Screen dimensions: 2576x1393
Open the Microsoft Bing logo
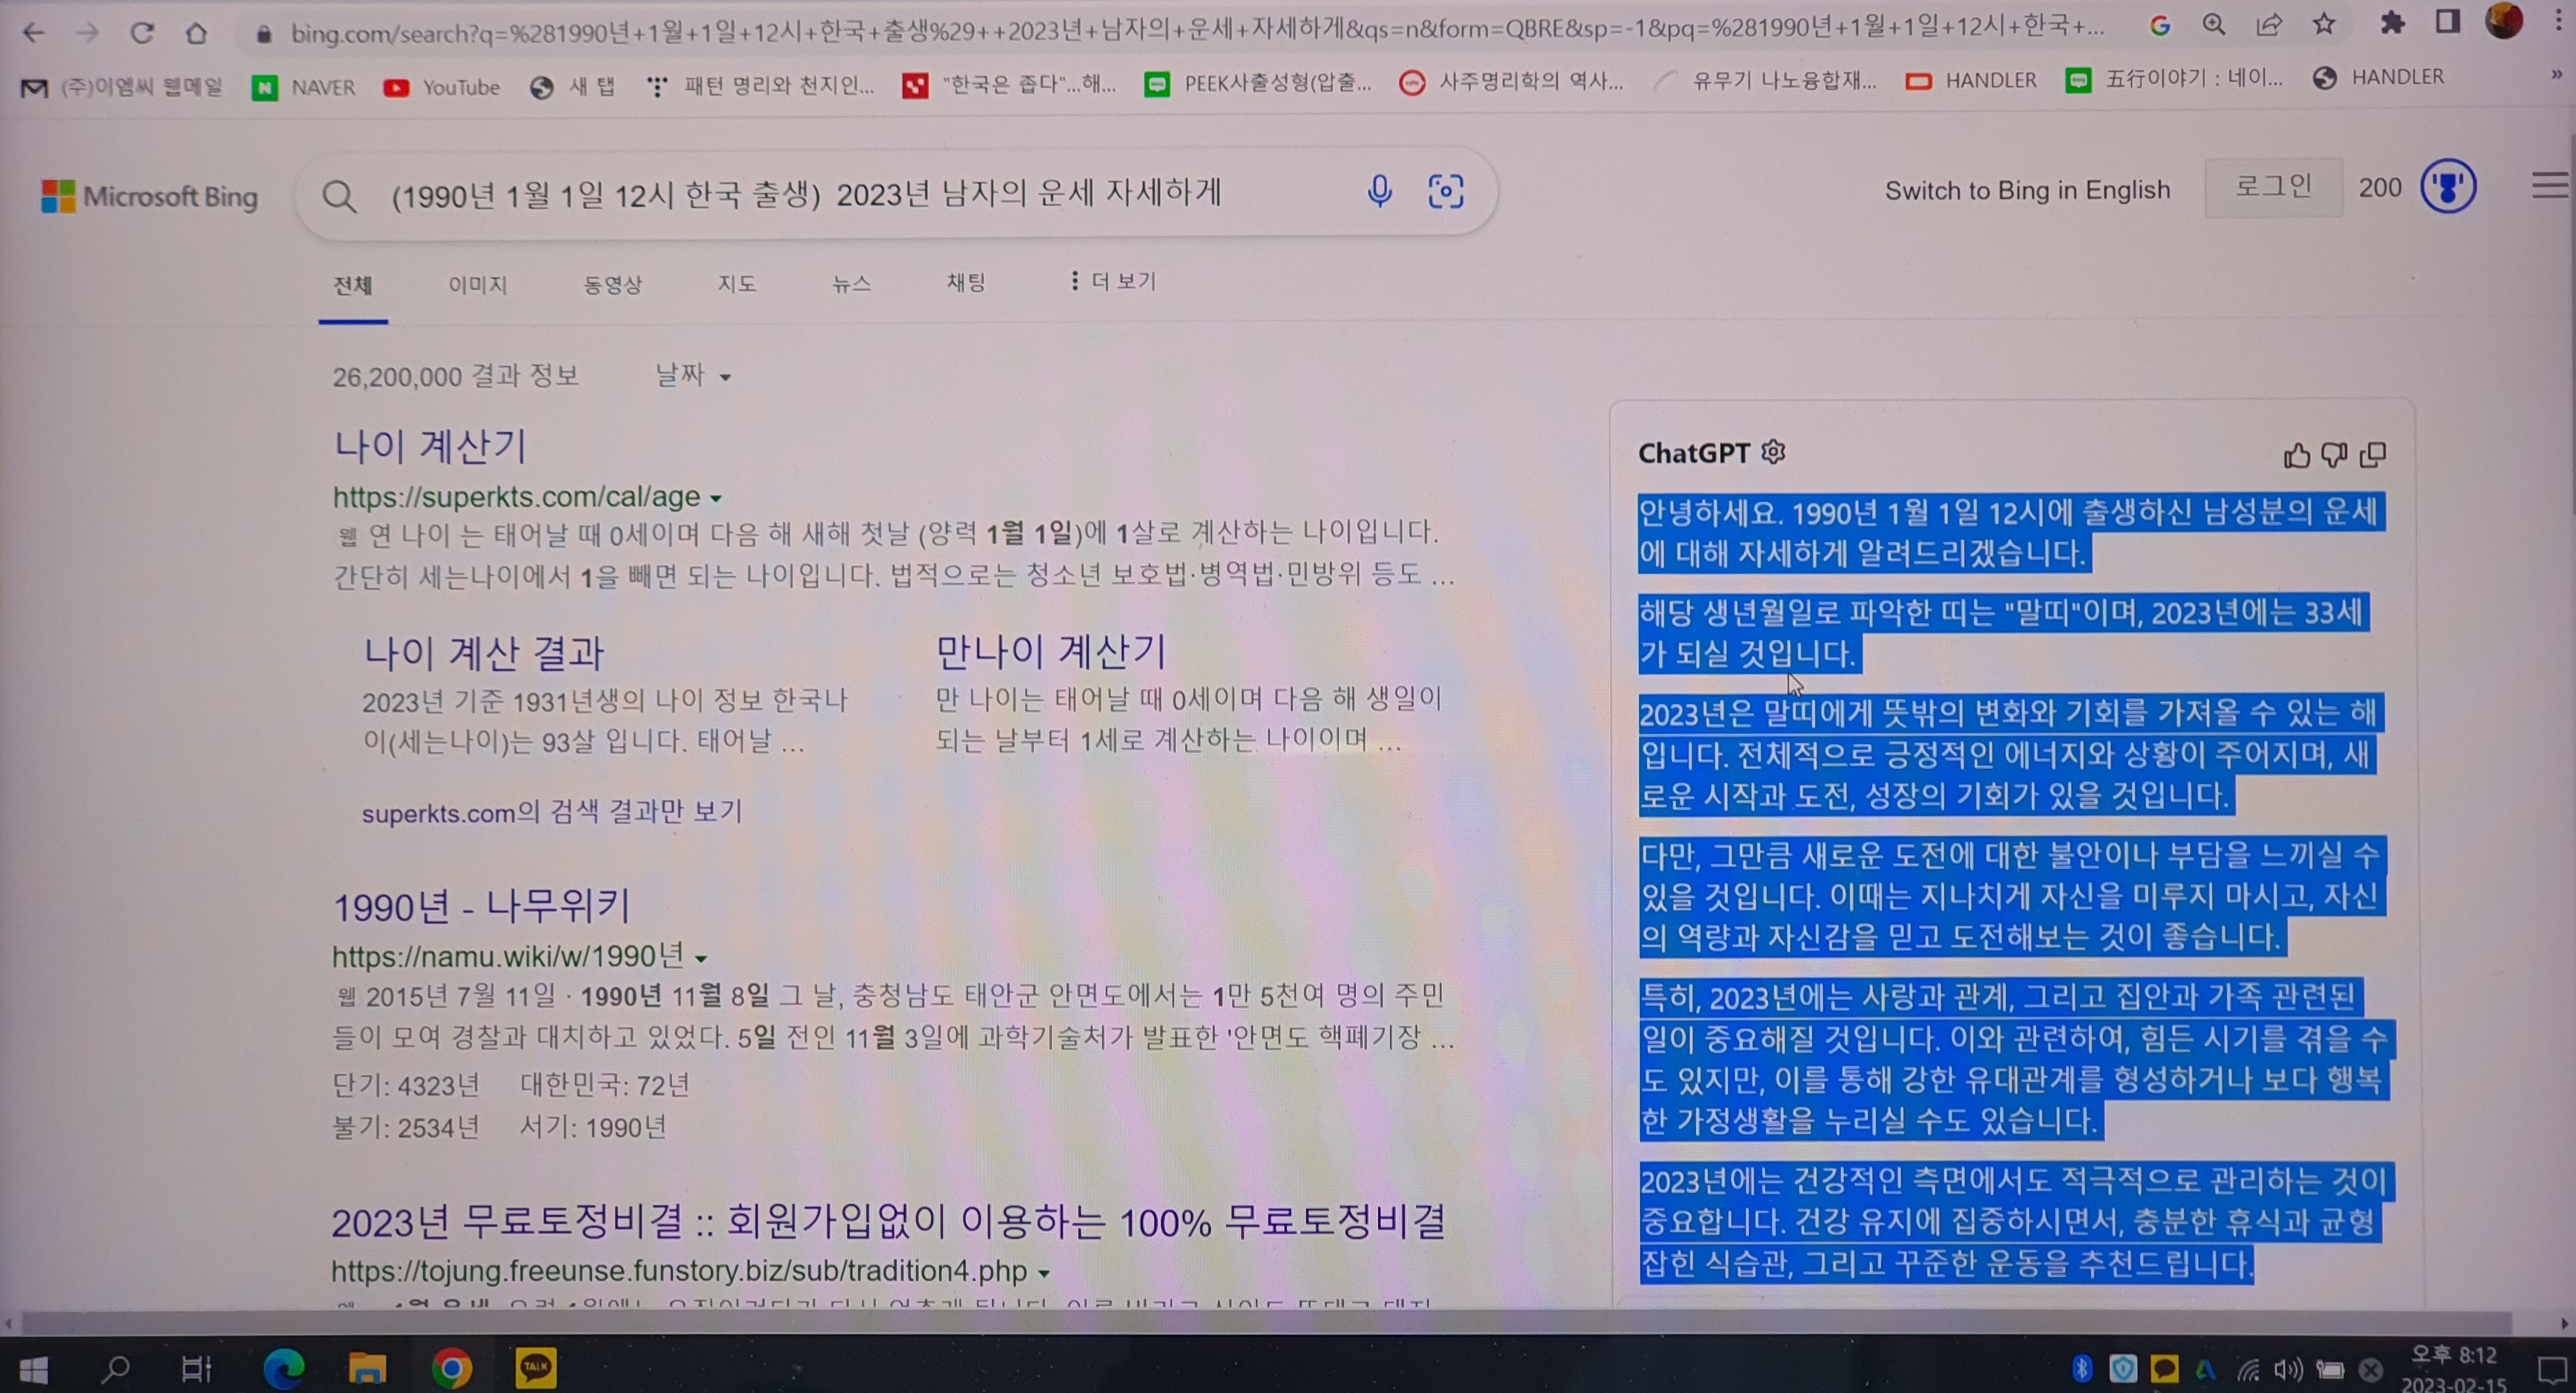[150, 196]
